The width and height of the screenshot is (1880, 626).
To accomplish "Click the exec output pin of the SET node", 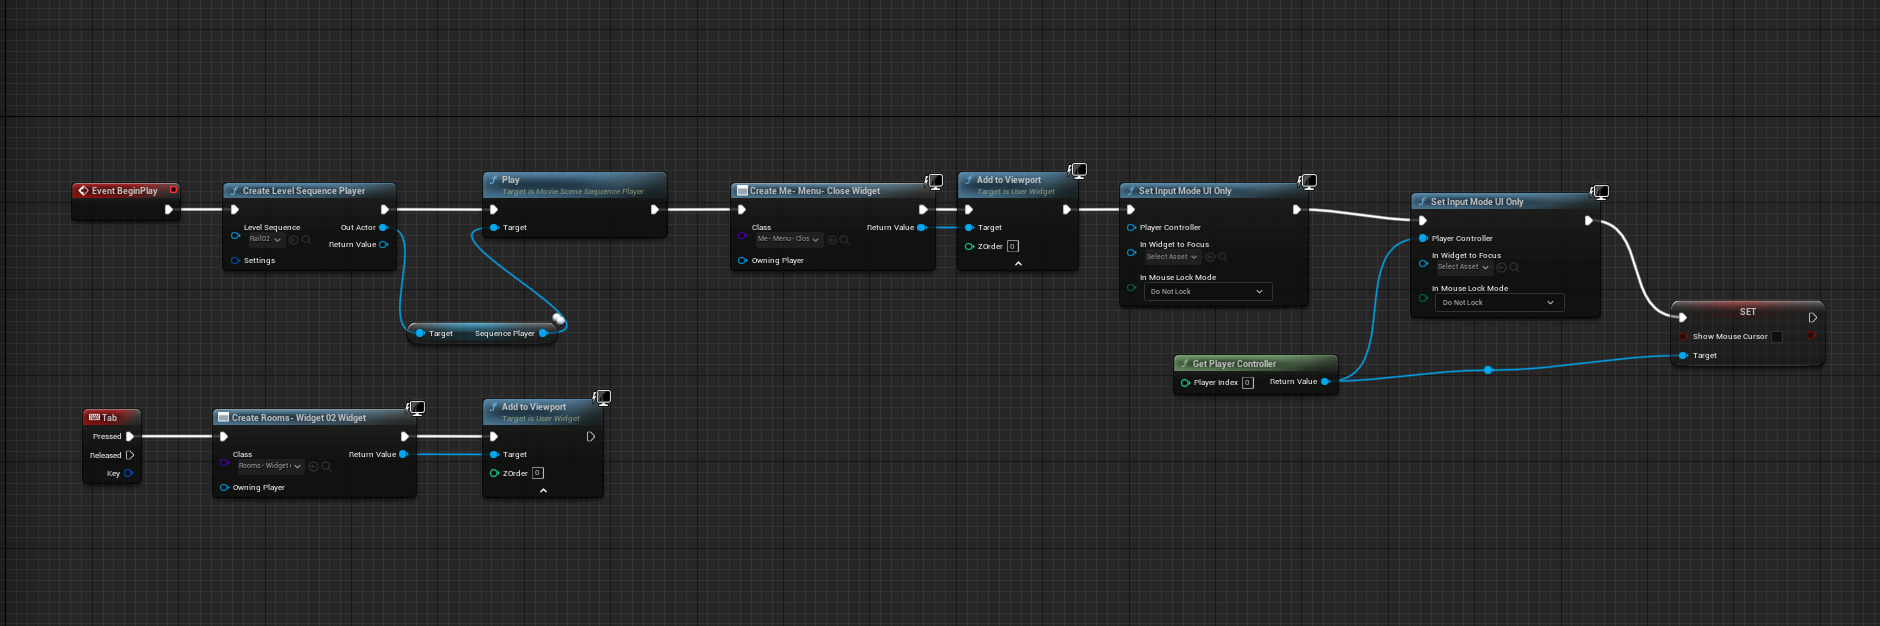I will (x=1812, y=318).
